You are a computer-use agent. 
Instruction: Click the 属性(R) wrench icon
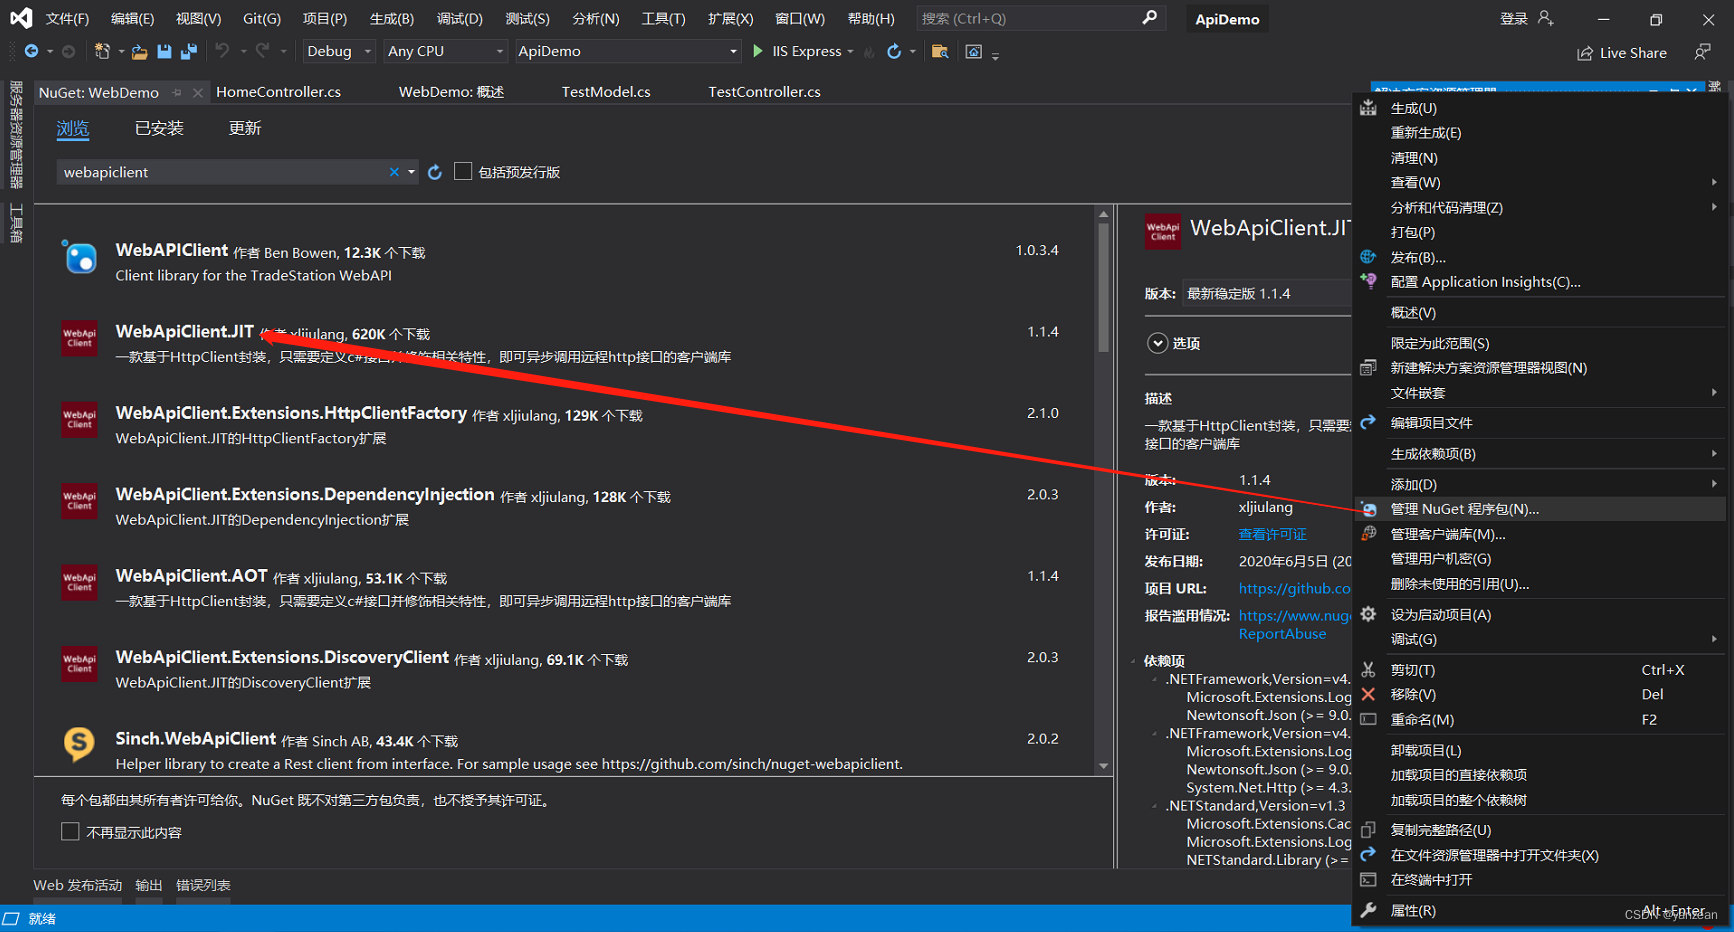(1368, 910)
